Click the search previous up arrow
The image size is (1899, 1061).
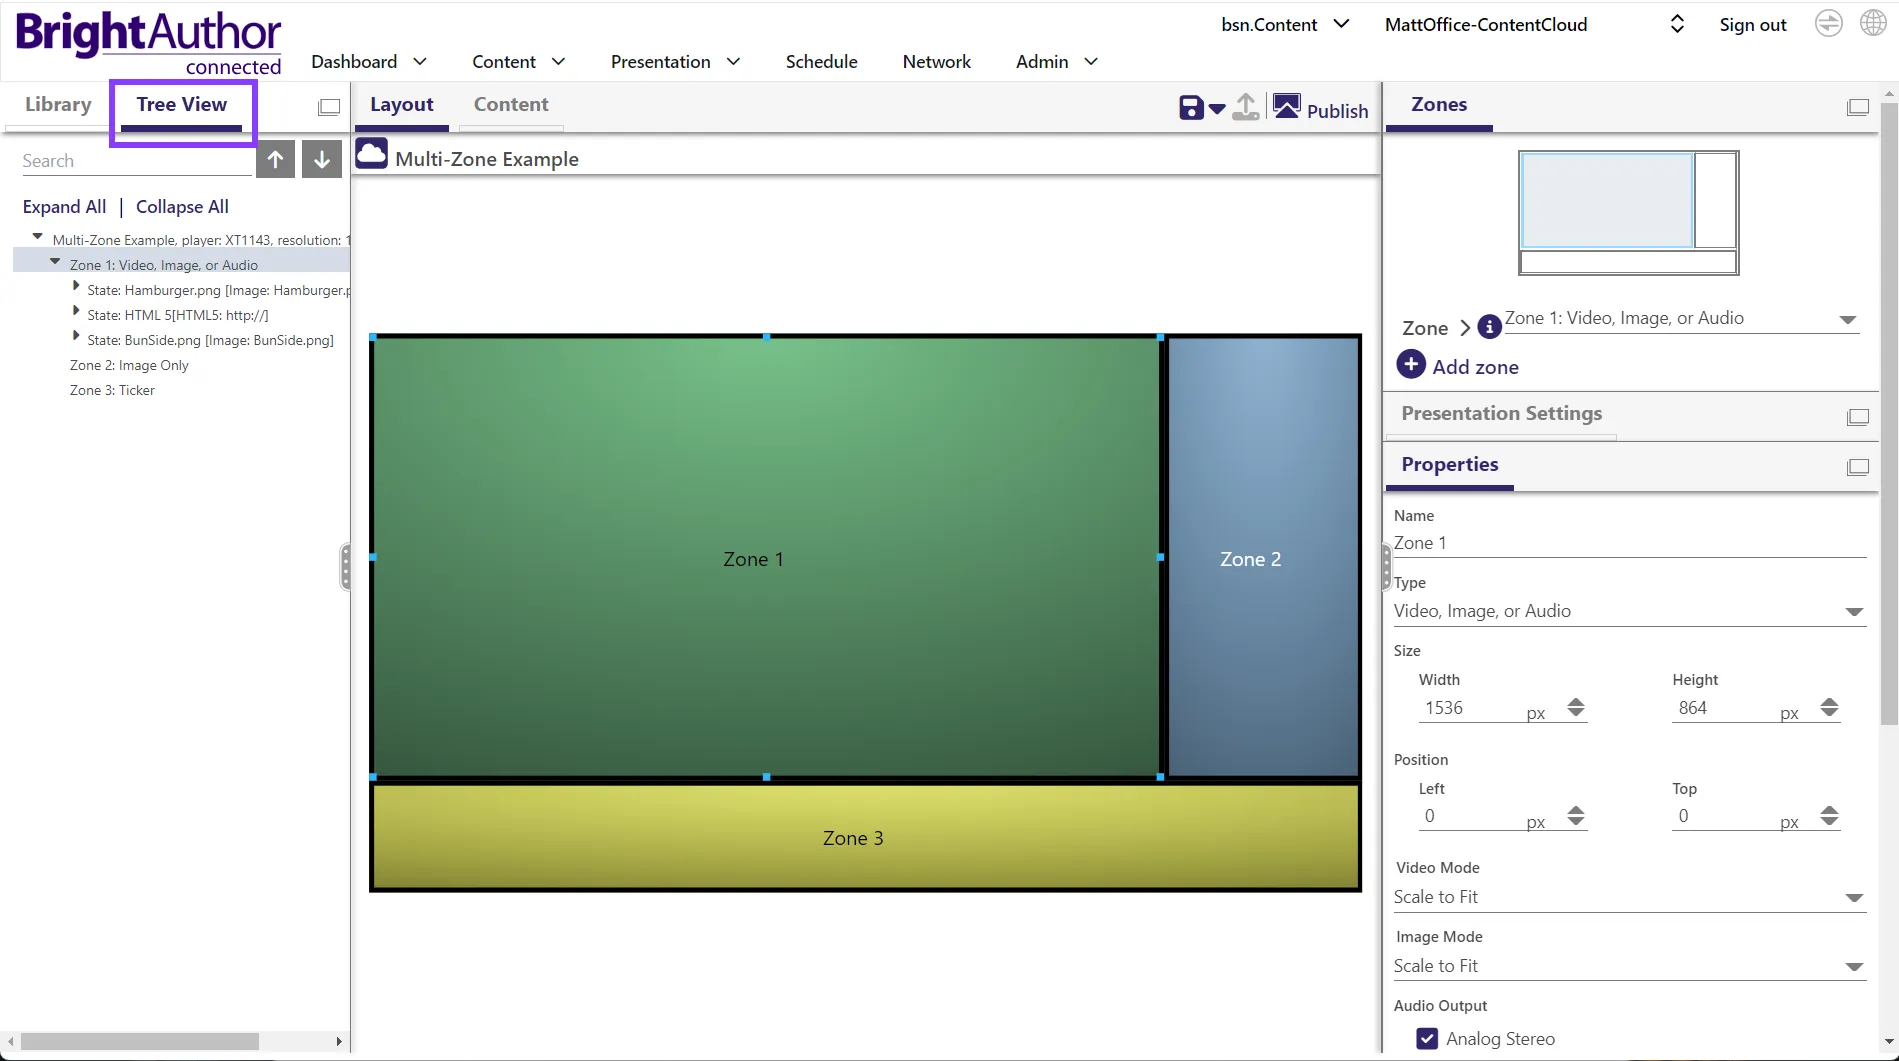pos(275,159)
